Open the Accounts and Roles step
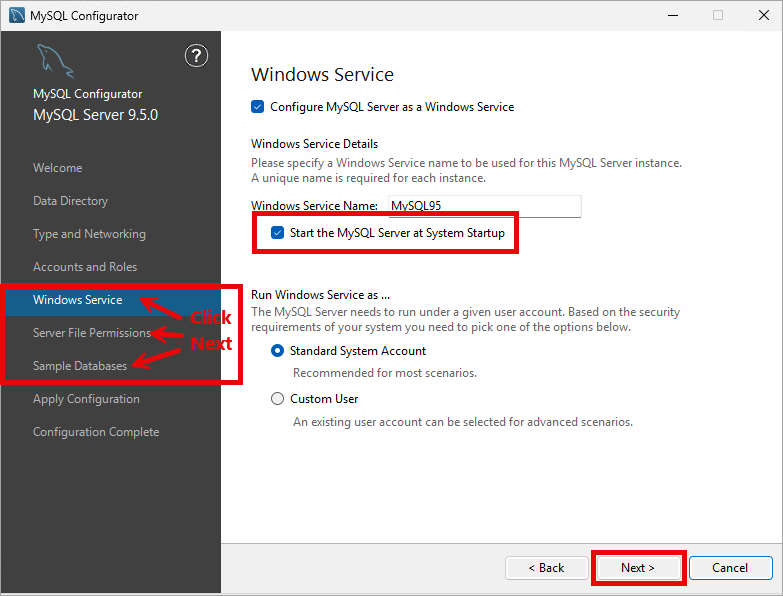The height and width of the screenshot is (596, 783). 85,267
